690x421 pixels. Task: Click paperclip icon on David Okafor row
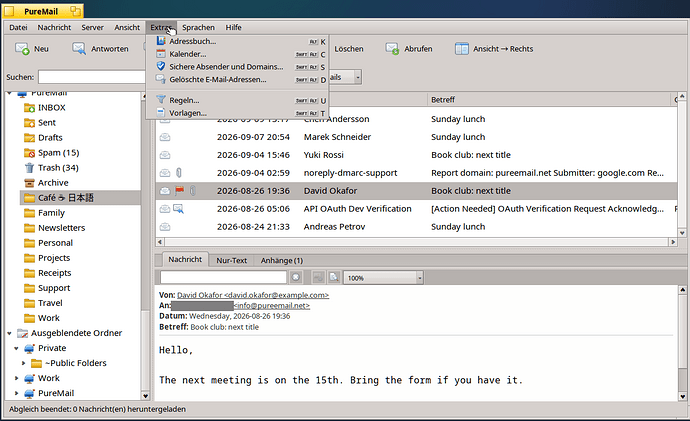tap(193, 190)
